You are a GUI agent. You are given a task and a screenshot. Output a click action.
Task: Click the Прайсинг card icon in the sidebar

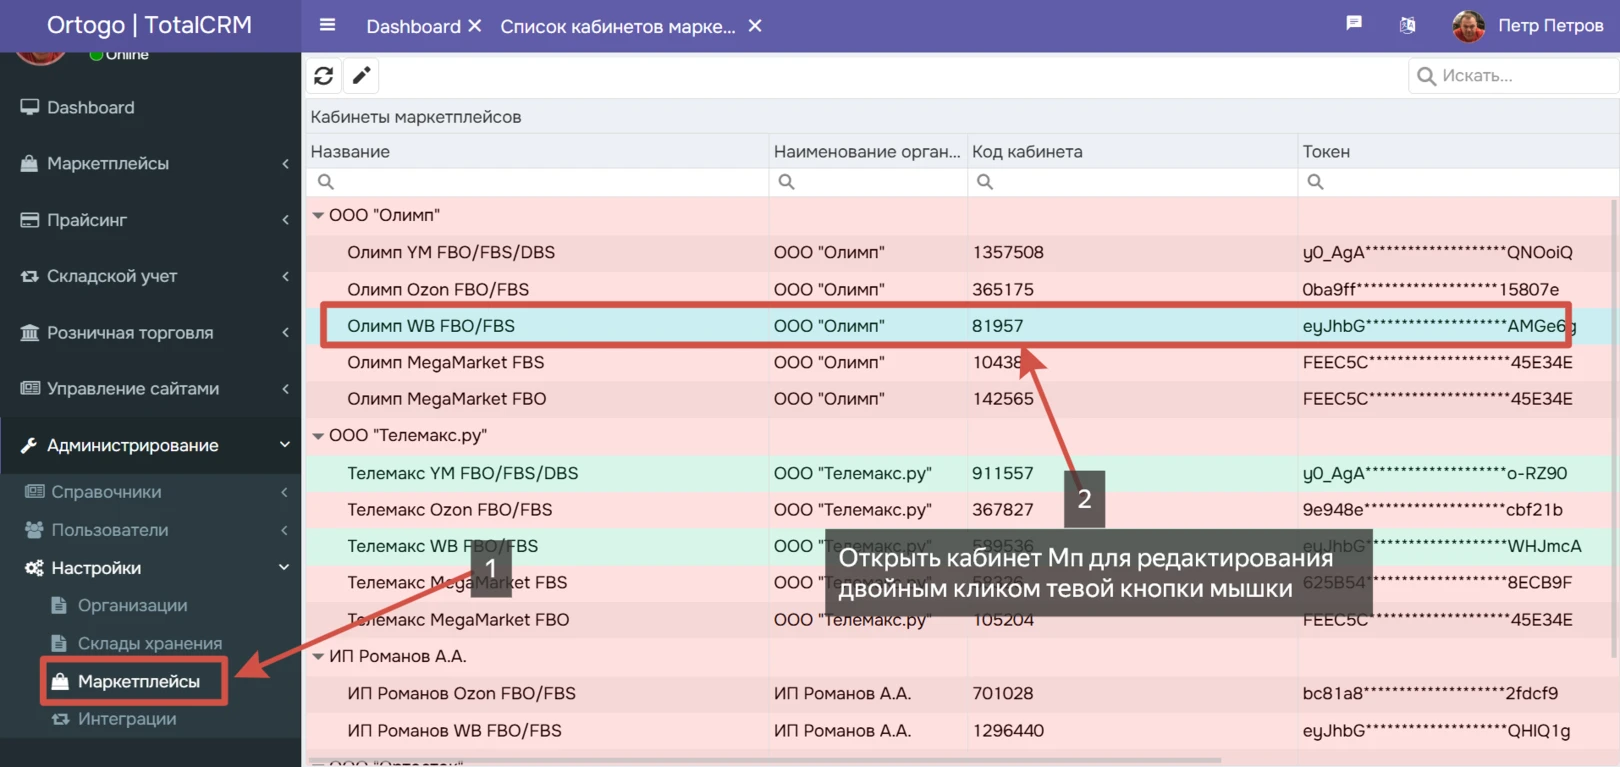[30, 220]
